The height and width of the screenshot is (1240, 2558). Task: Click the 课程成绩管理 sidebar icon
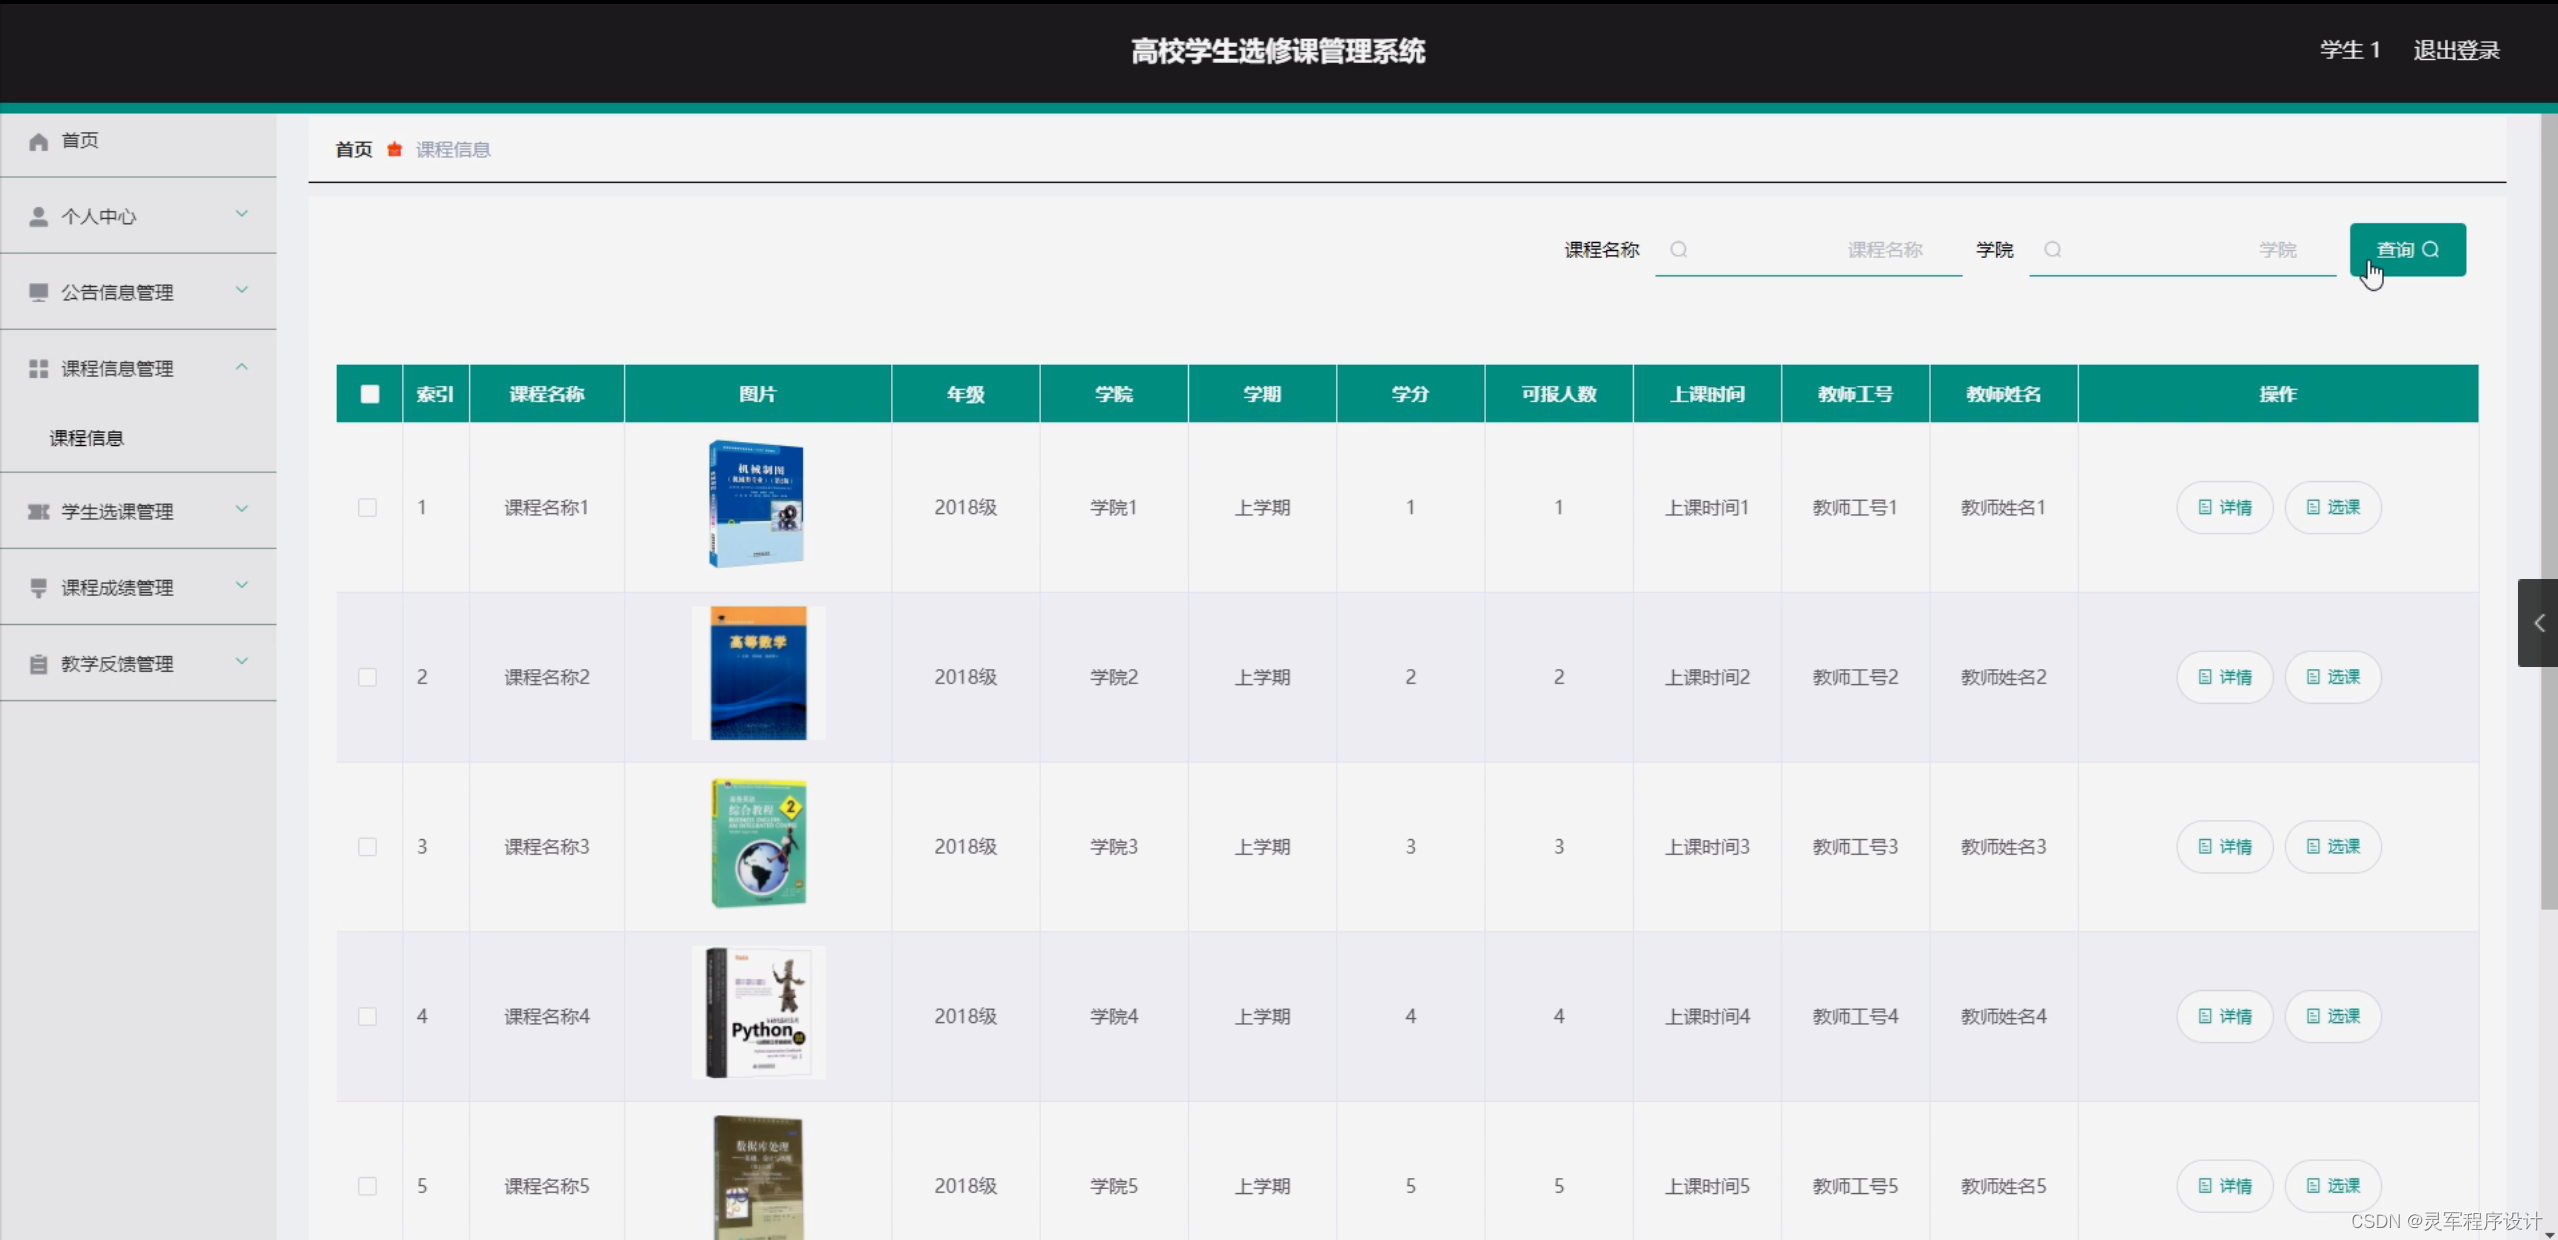pos(38,588)
